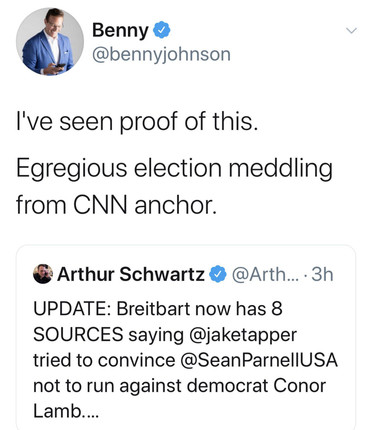
Task: Open the @bennyjohnson handle link
Action: click(x=161, y=54)
